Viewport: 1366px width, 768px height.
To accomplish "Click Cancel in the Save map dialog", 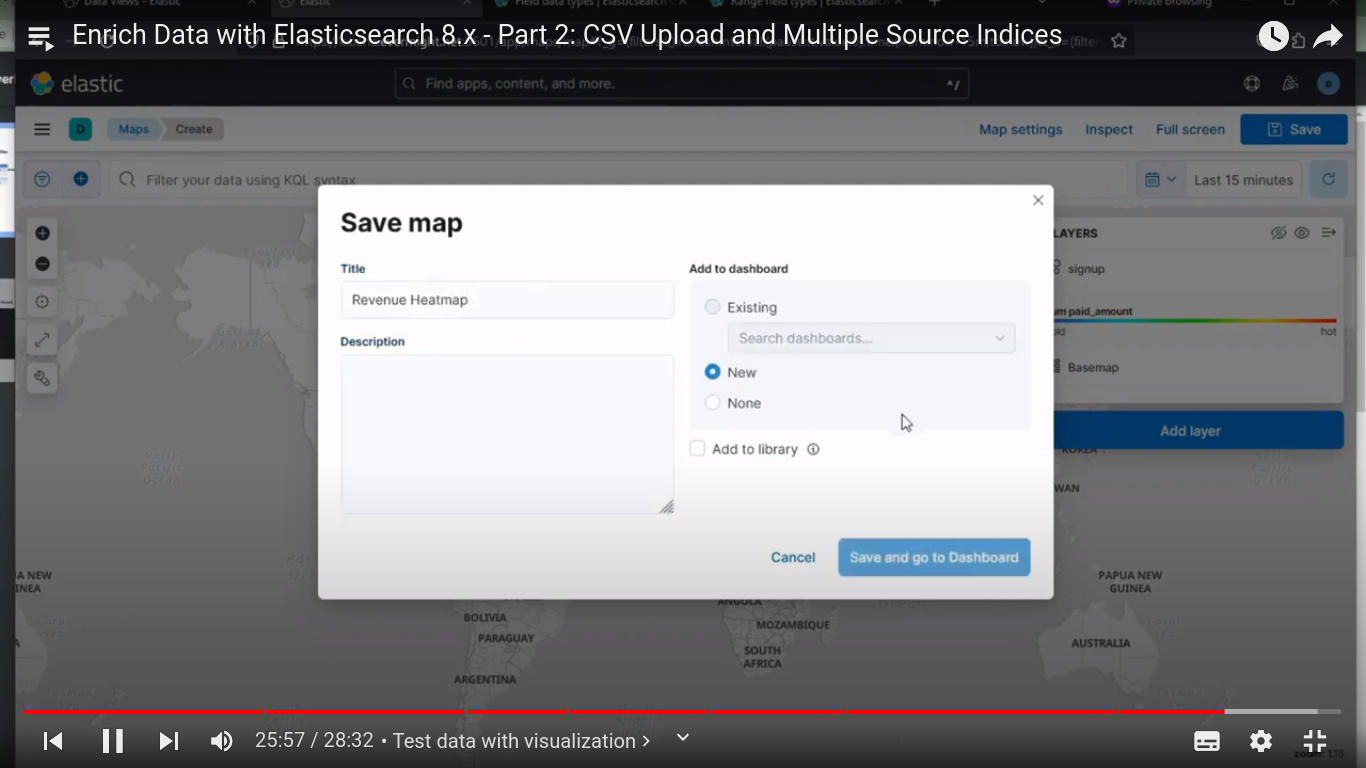I will point(793,557).
